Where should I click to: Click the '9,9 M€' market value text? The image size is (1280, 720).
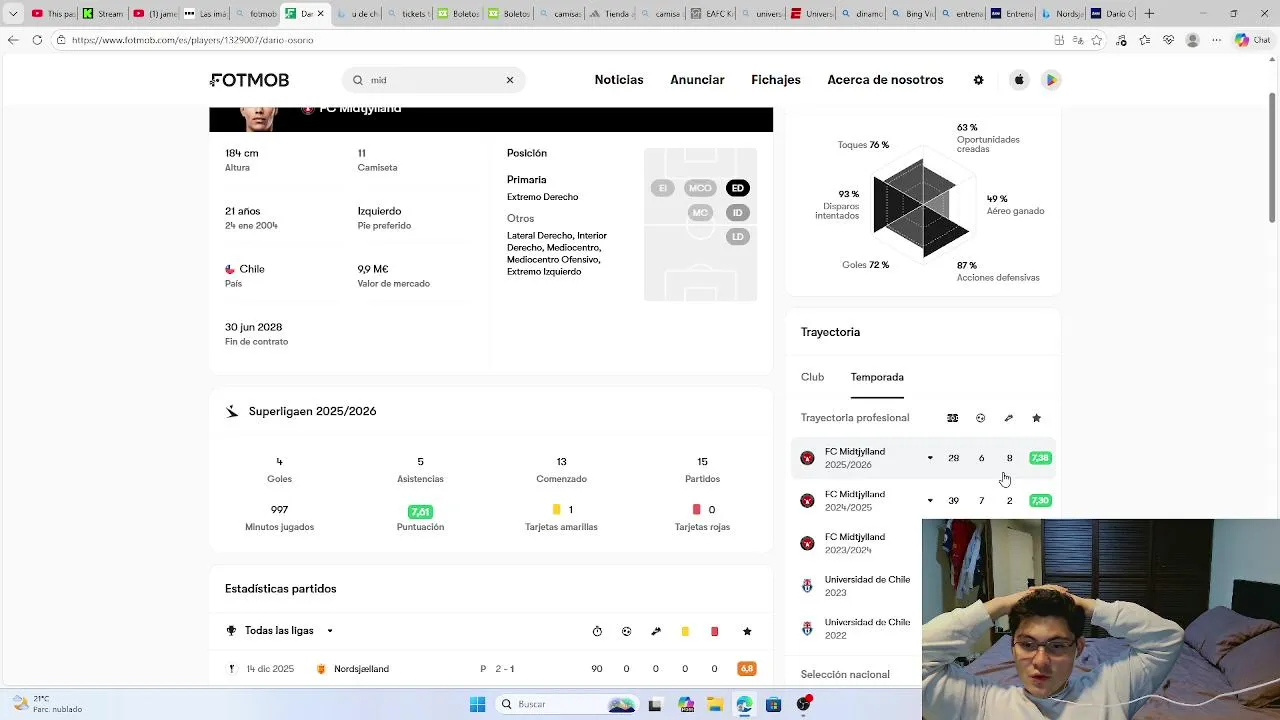coord(373,269)
